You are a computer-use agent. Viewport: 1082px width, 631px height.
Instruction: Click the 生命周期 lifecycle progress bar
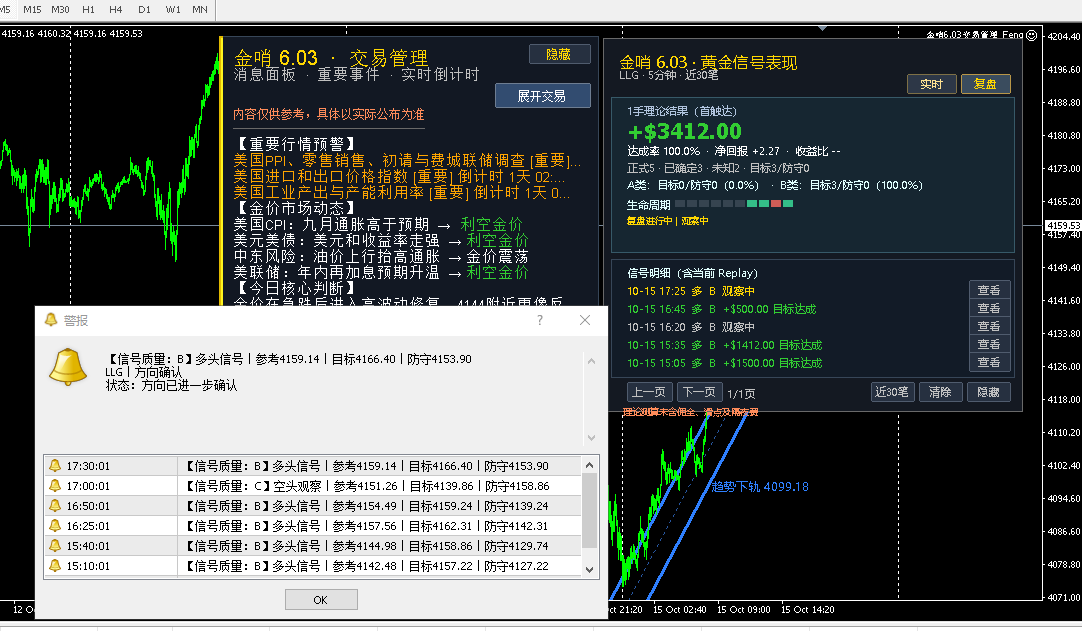tap(734, 204)
